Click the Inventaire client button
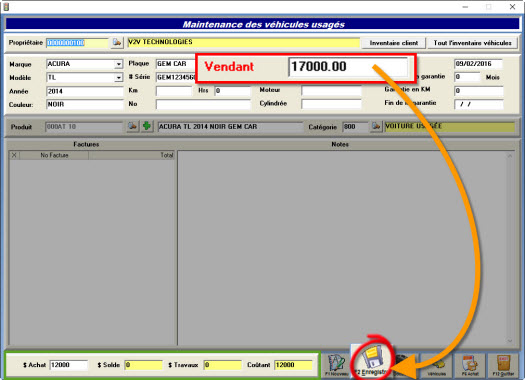The image size is (525, 380). [x=394, y=43]
